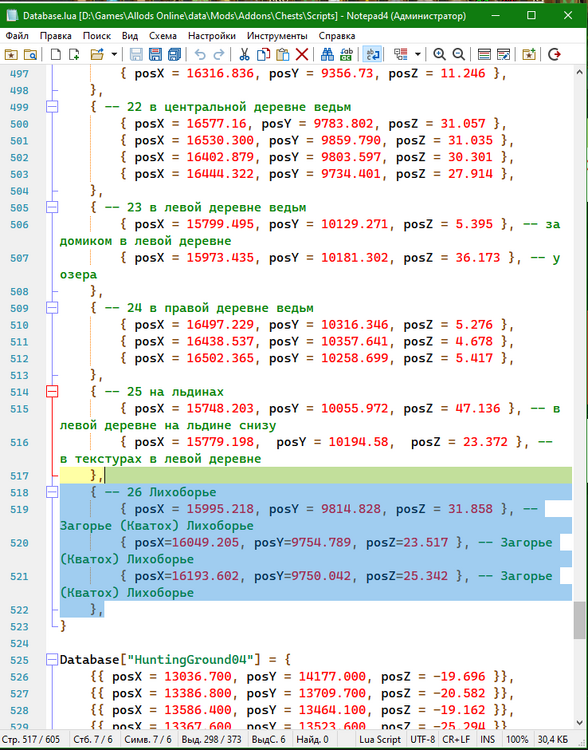Create a new blank document
Screen dimensions: 588x750
(55, 55)
